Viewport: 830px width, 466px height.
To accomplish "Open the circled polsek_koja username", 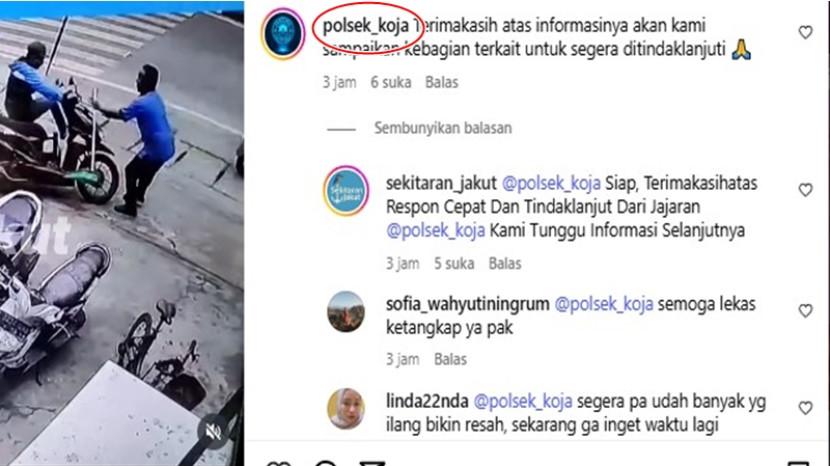I will [365, 25].
